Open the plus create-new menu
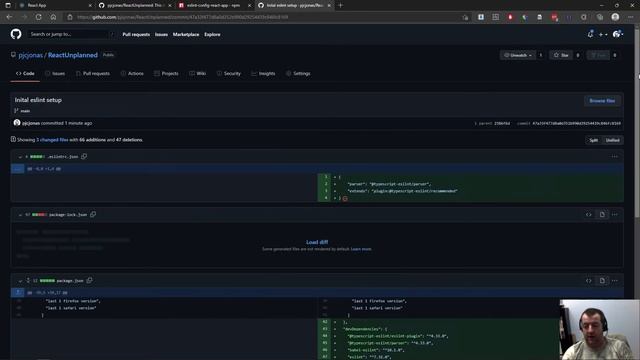 point(603,35)
